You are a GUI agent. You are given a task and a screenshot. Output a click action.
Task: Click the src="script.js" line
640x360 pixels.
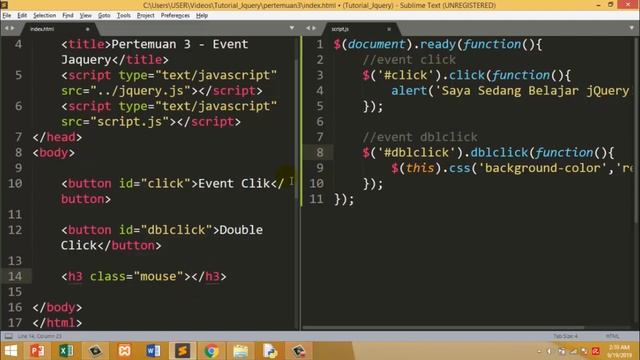click(151, 122)
